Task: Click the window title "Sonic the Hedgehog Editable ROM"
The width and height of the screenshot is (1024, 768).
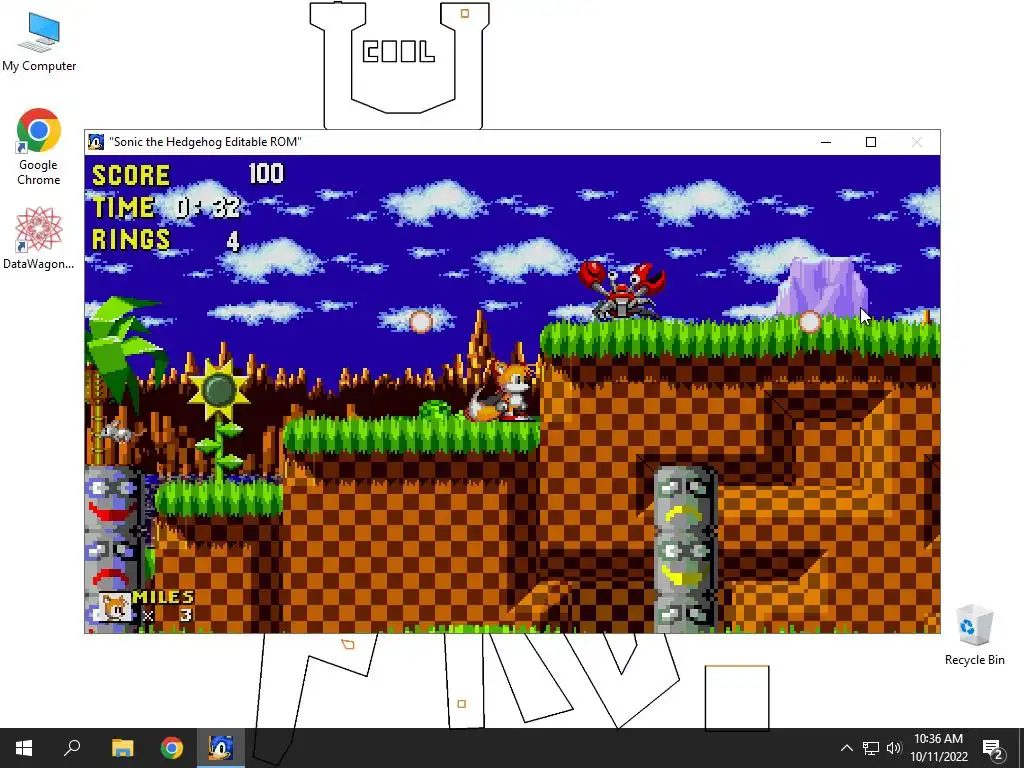Action: pos(205,142)
